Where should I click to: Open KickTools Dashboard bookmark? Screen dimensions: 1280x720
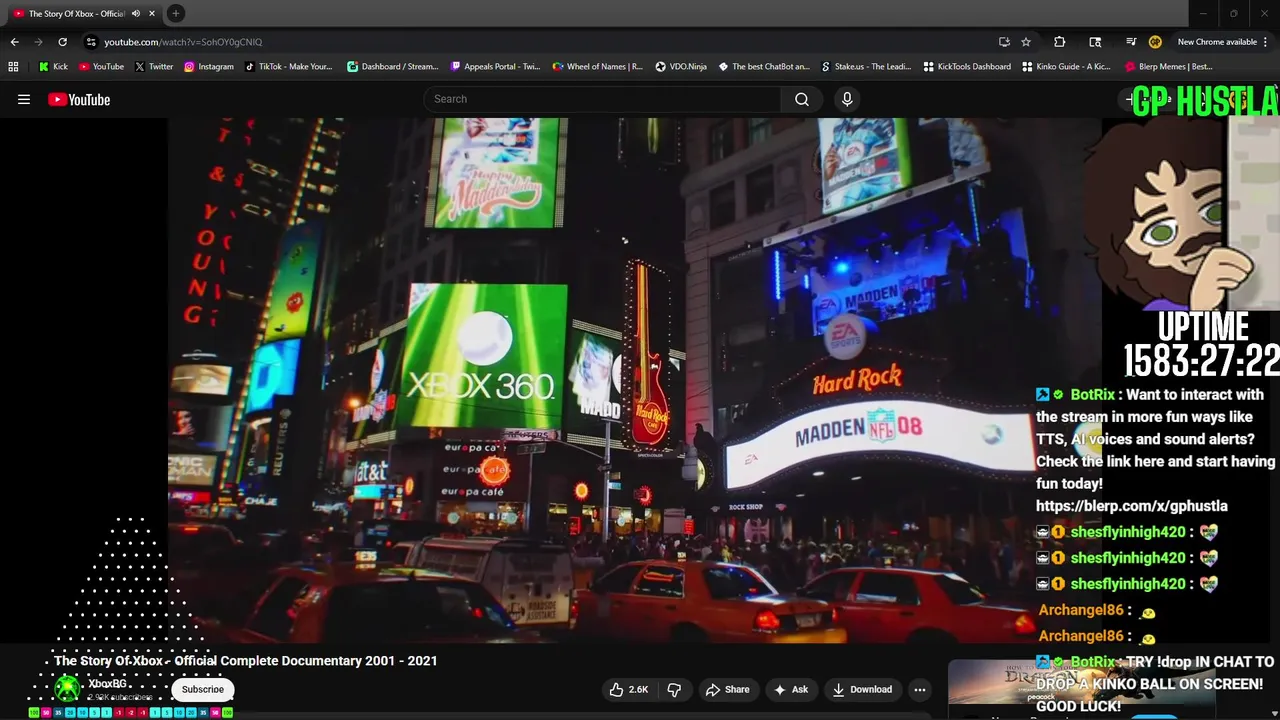(x=967, y=67)
